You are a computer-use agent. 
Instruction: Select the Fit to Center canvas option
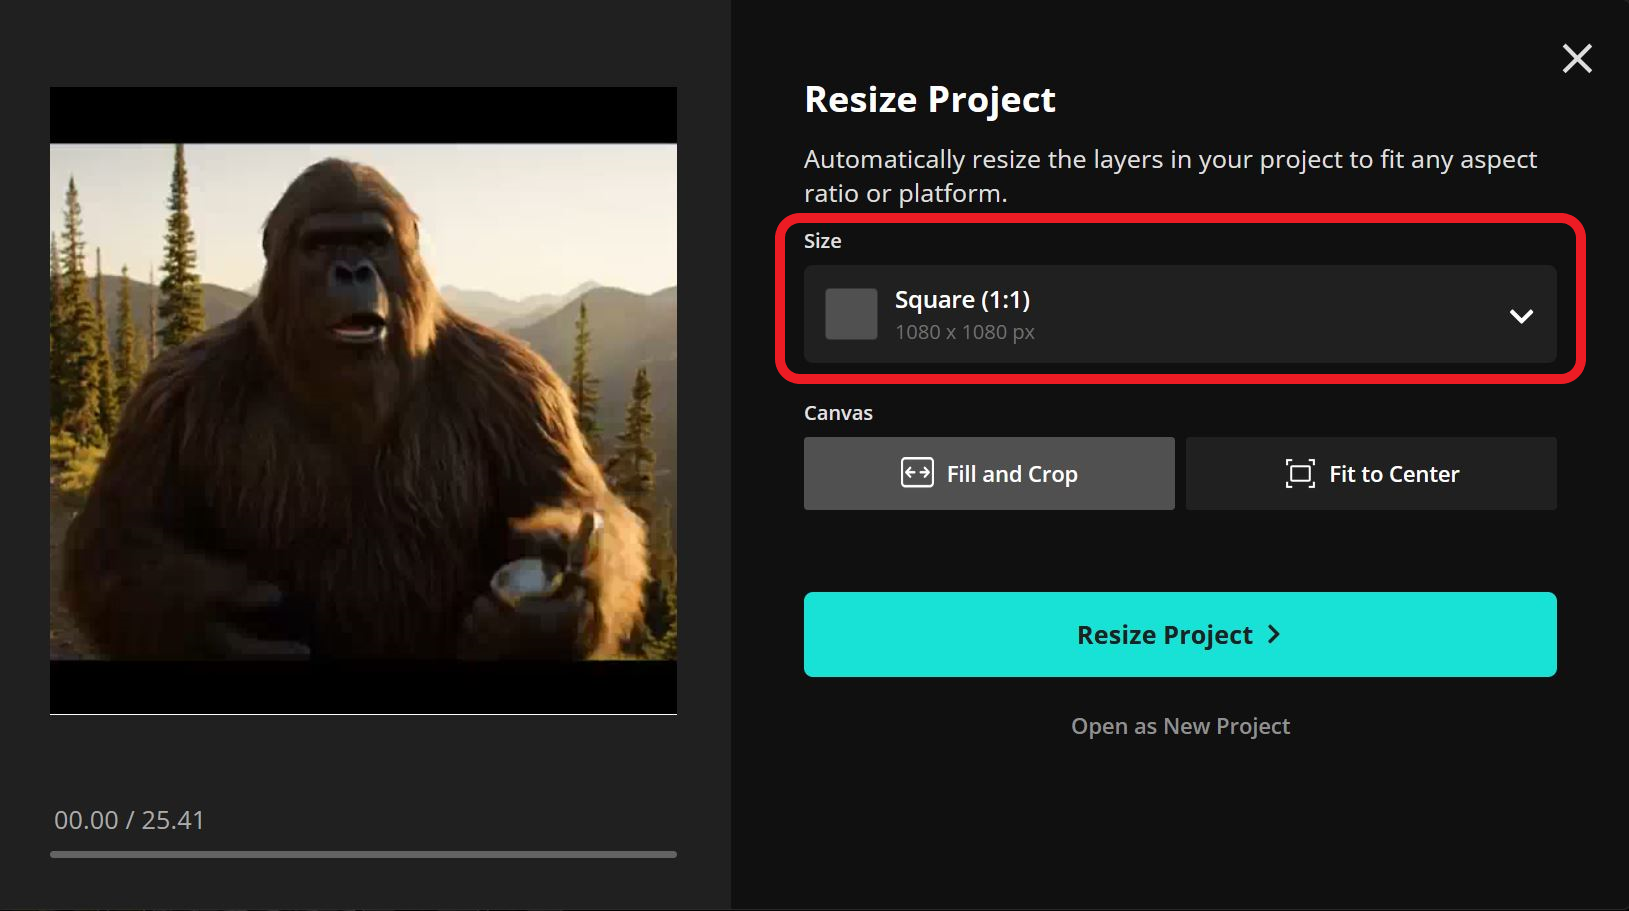(1370, 473)
